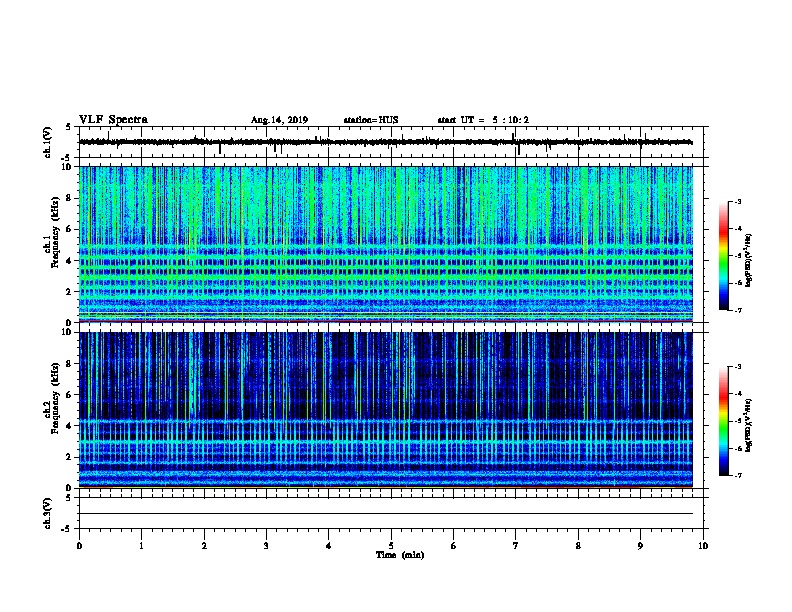The height and width of the screenshot is (612, 792).
Task: Click the "6" kHz tick on ch.1 frequency axis
Action: coord(70,229)
